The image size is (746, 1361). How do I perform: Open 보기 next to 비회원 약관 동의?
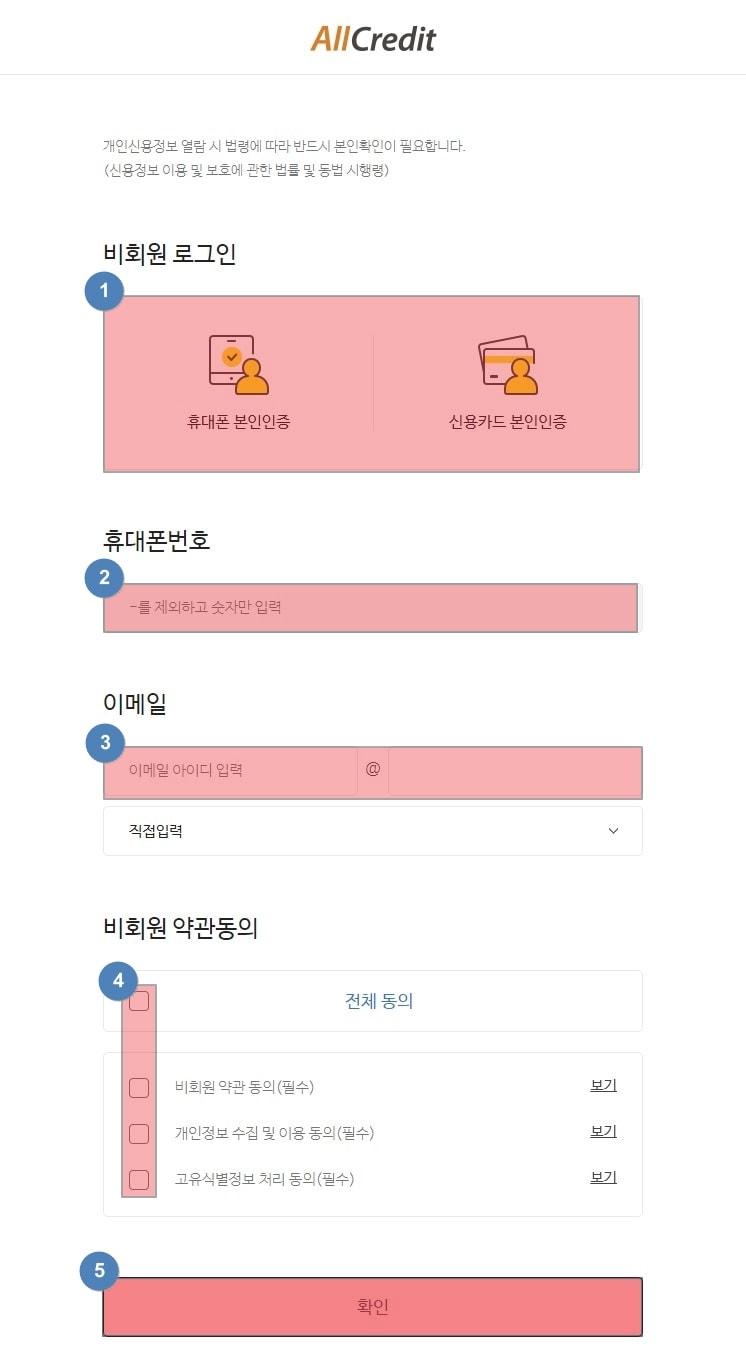pyautogui.click(x=603, y=1086)
